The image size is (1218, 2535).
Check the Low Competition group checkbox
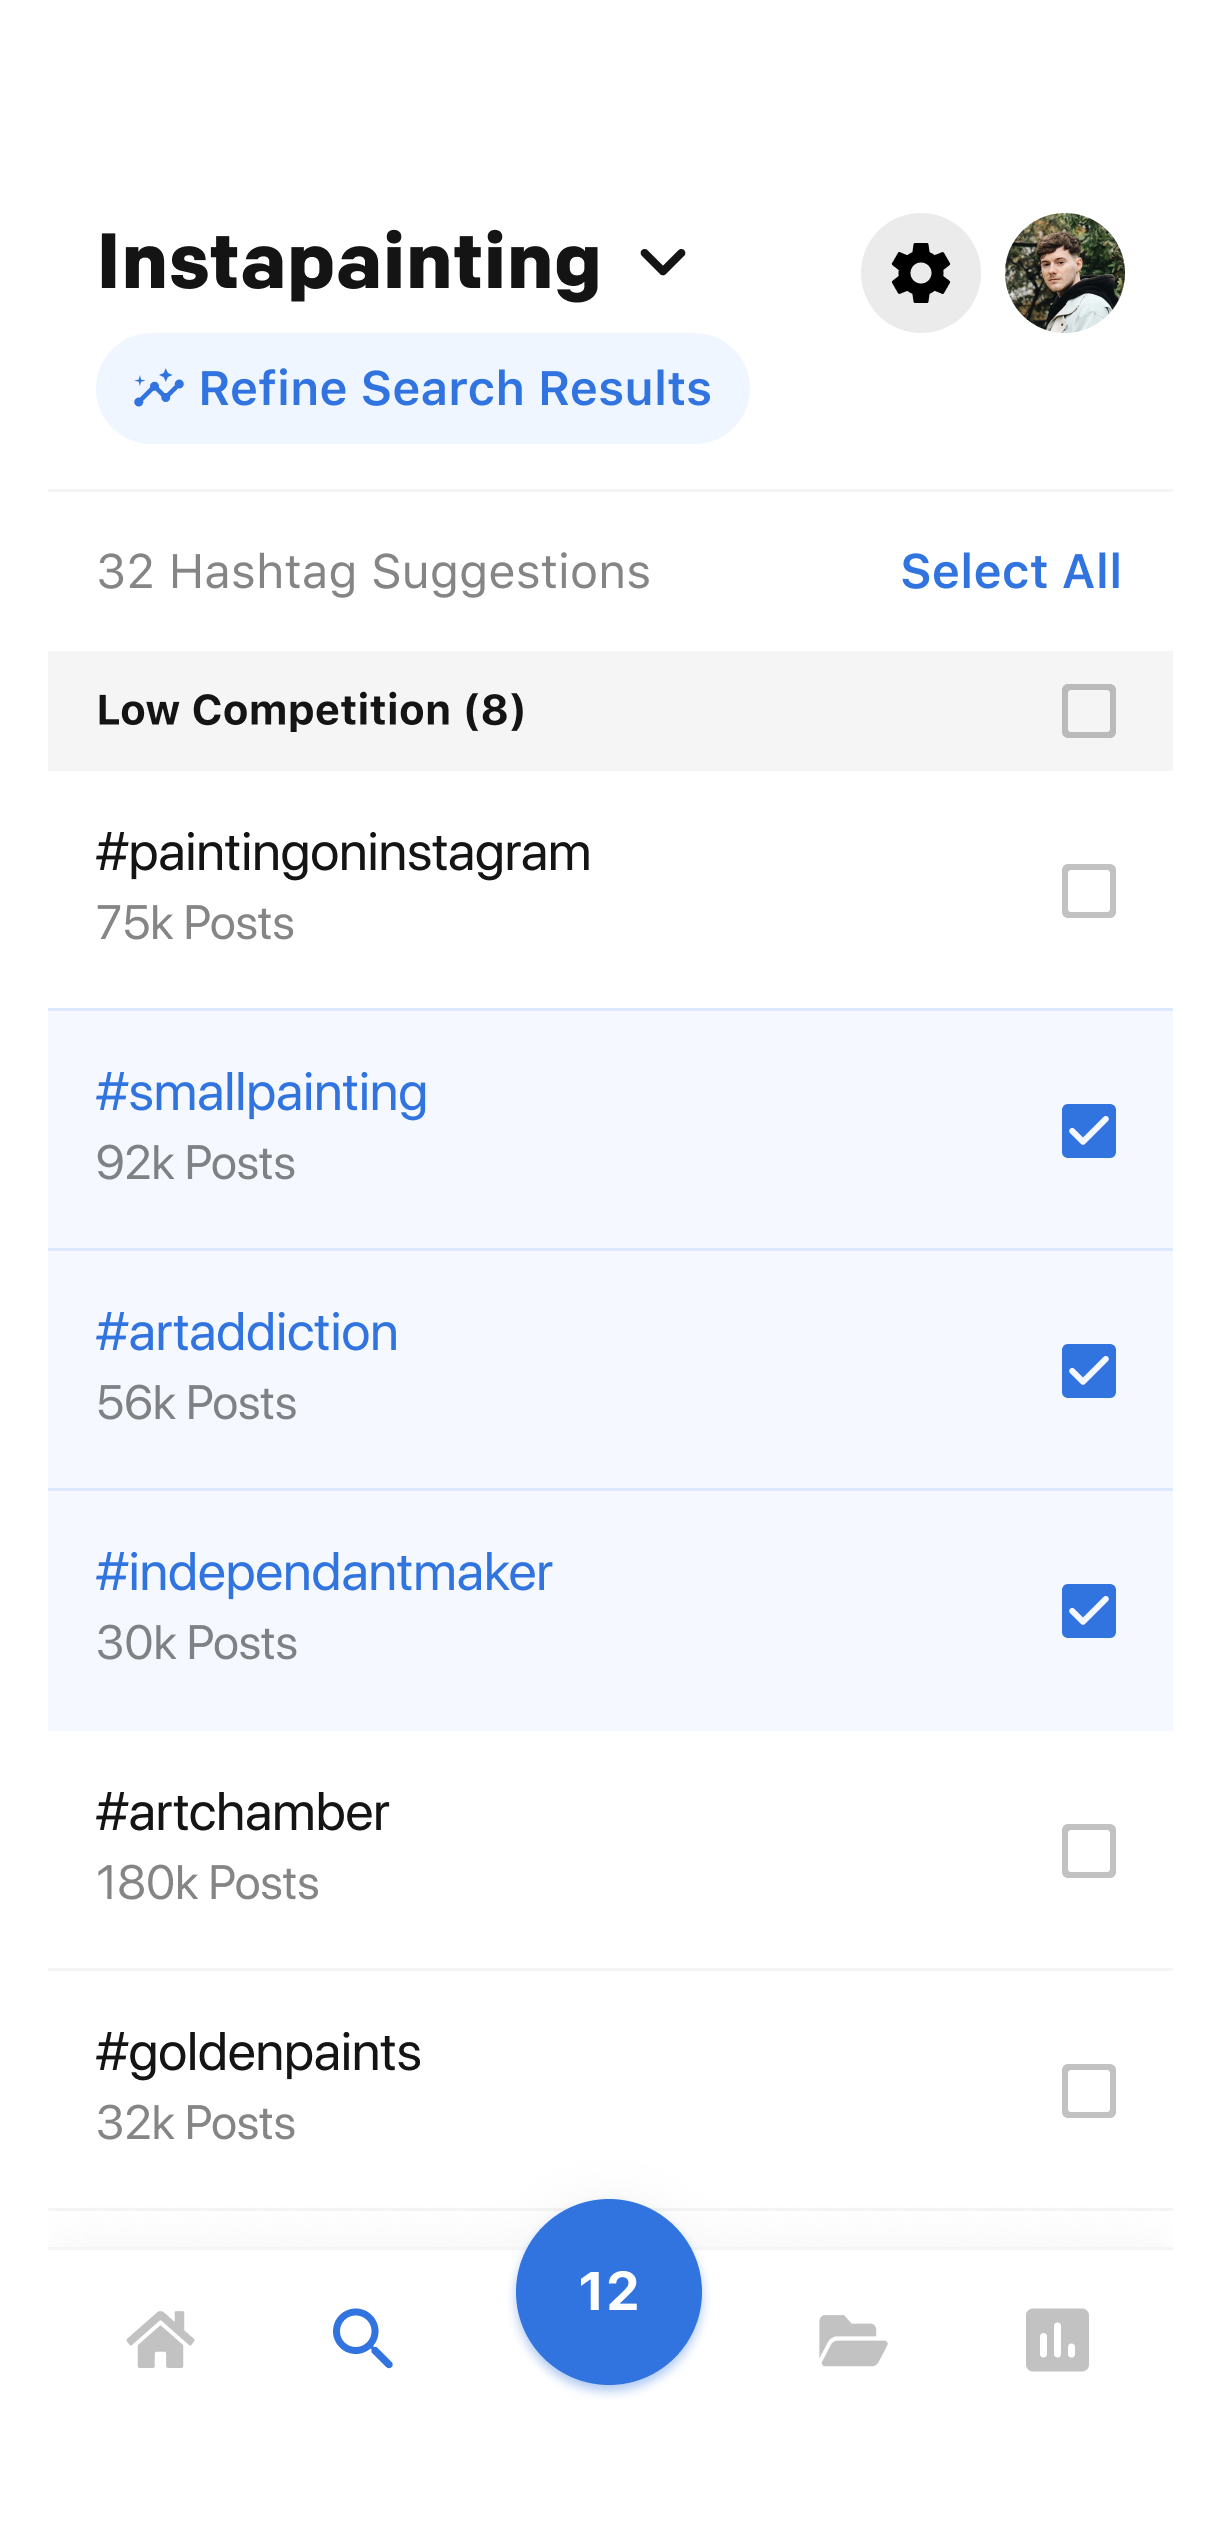point(1088,711)
